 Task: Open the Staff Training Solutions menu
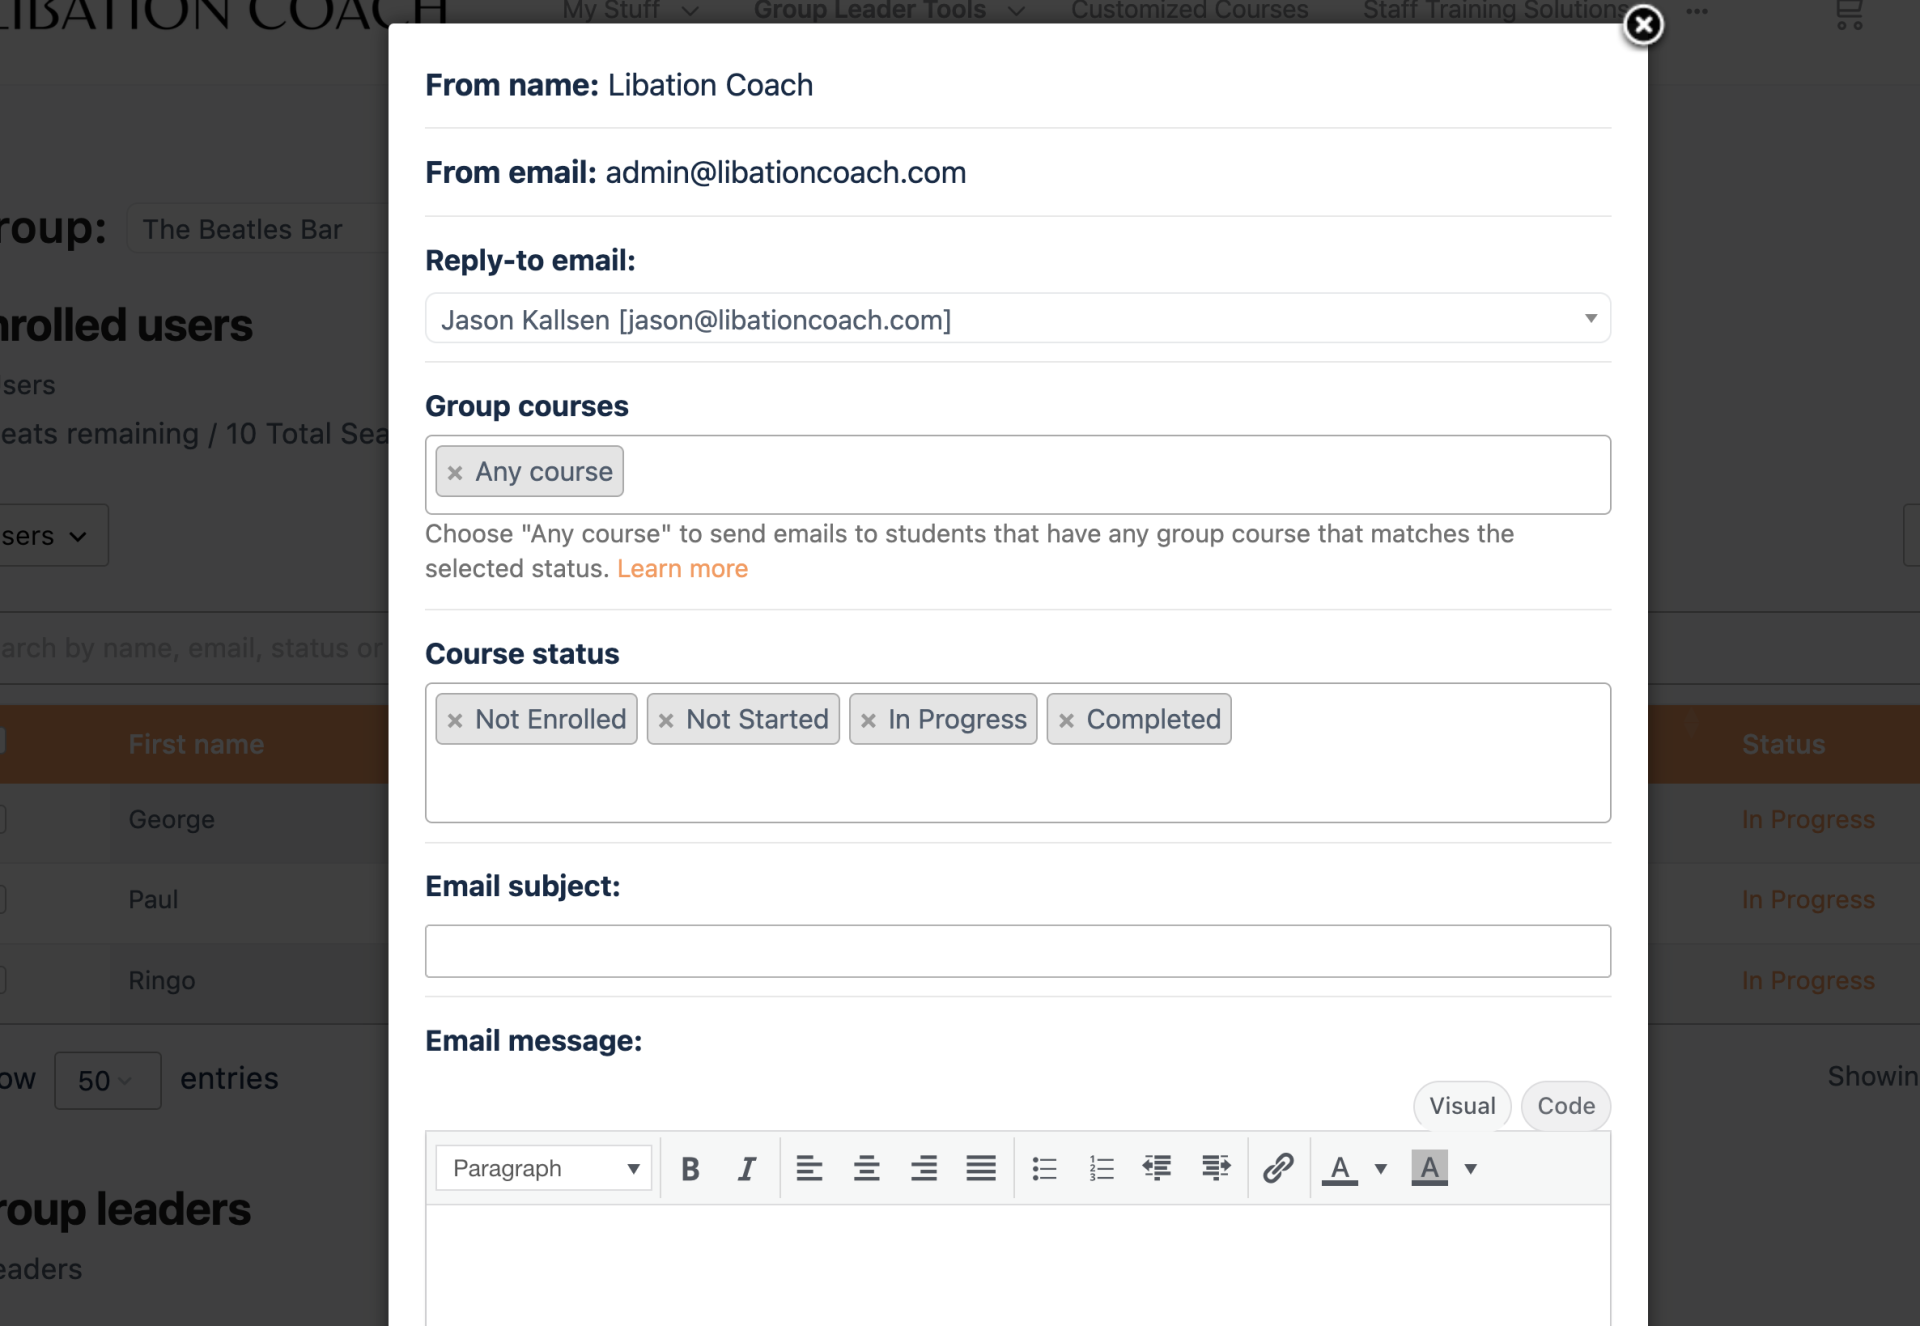[x=1497, y=10]
